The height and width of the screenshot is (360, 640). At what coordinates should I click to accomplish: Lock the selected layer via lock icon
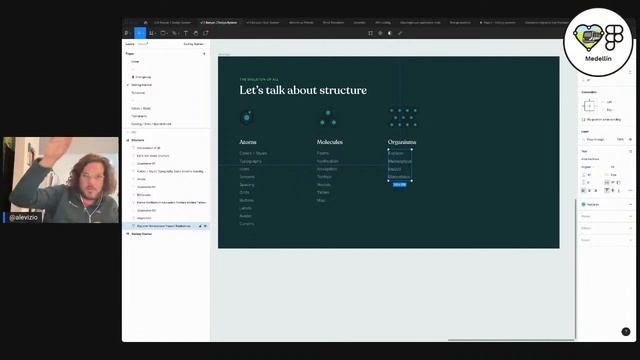point(200,226)
